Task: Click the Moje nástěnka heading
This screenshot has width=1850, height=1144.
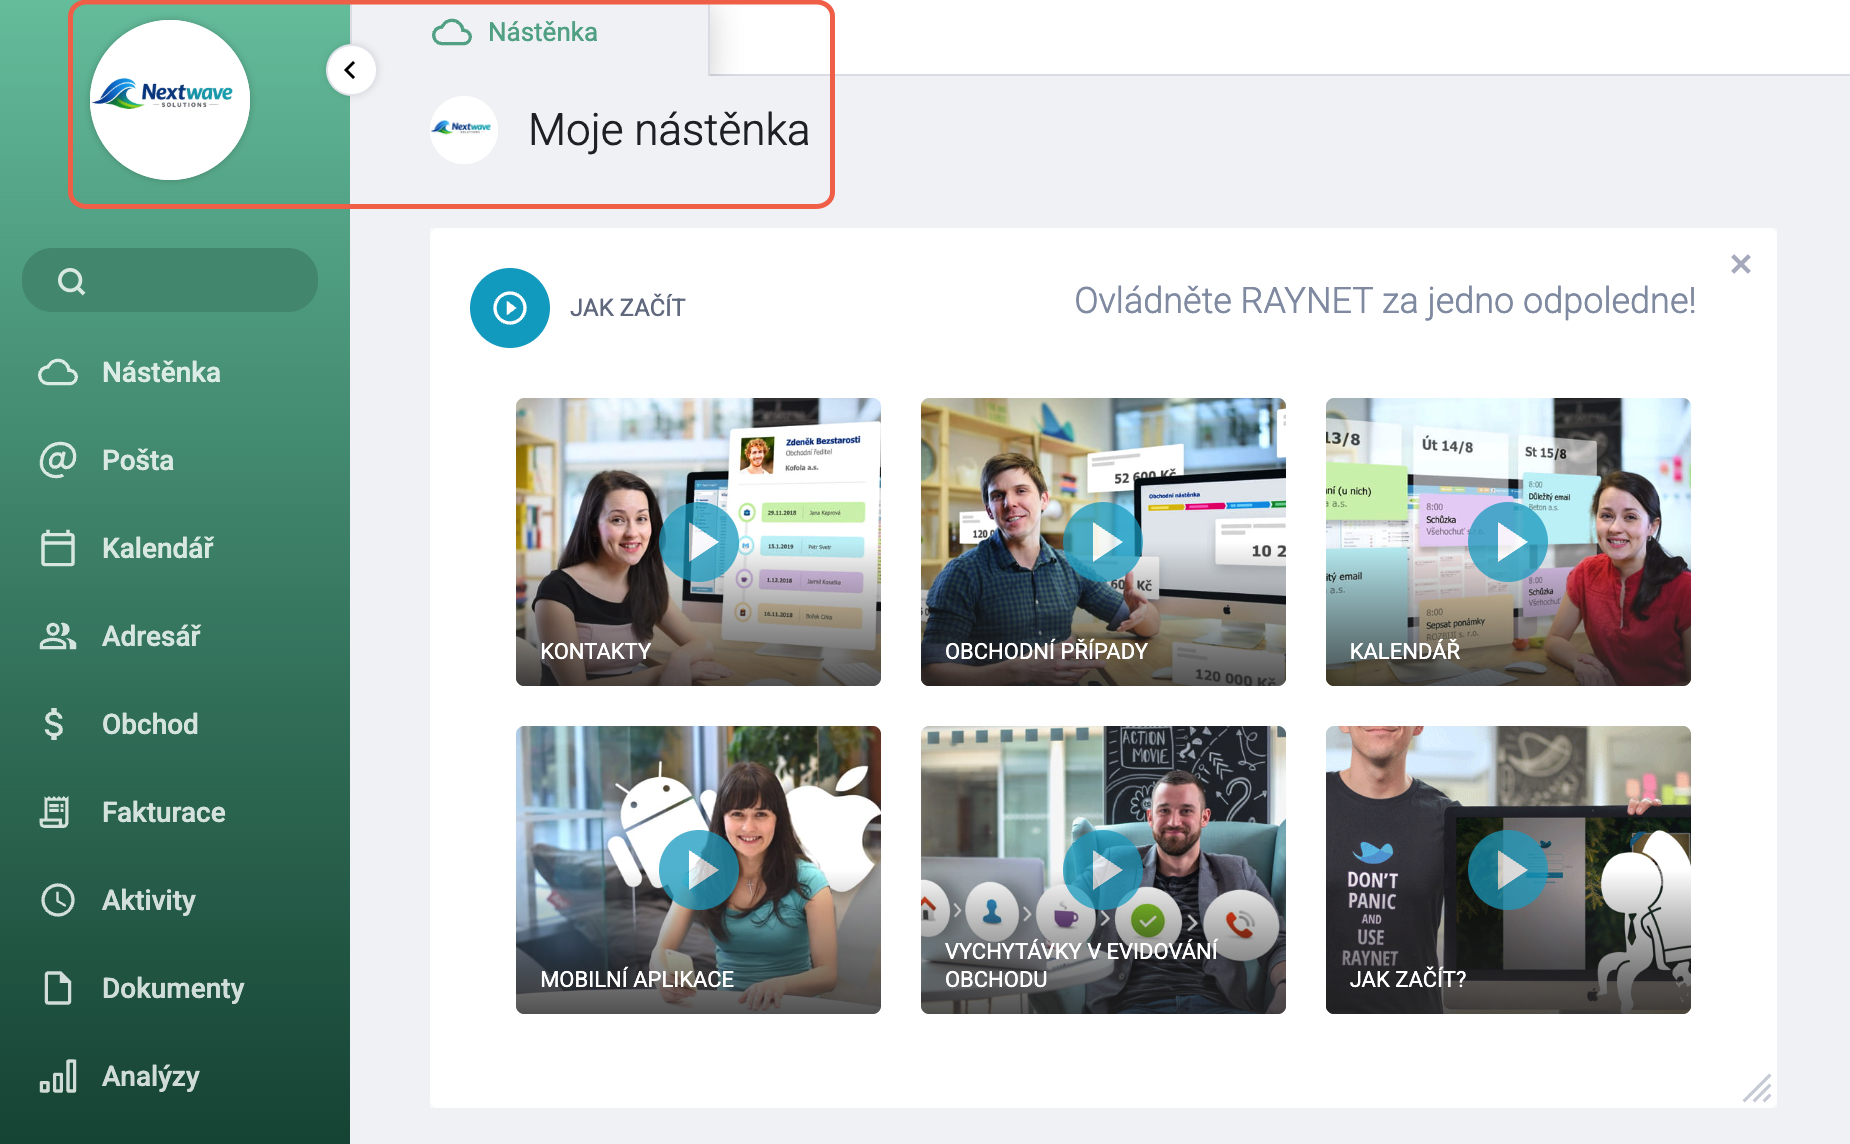Action: click(669, 130)
